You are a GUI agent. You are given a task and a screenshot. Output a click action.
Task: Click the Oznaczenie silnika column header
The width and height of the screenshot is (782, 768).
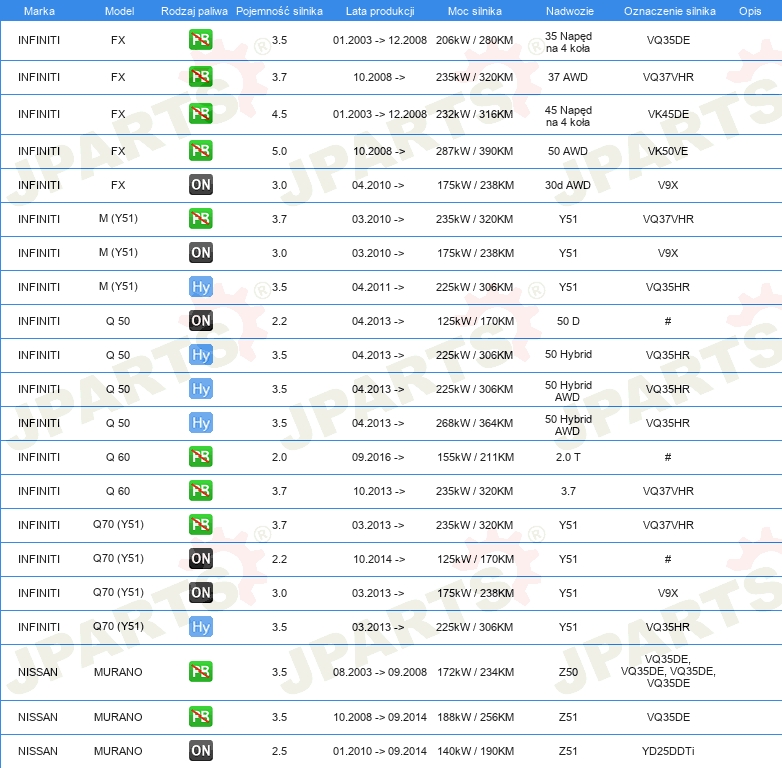point(669,11)
